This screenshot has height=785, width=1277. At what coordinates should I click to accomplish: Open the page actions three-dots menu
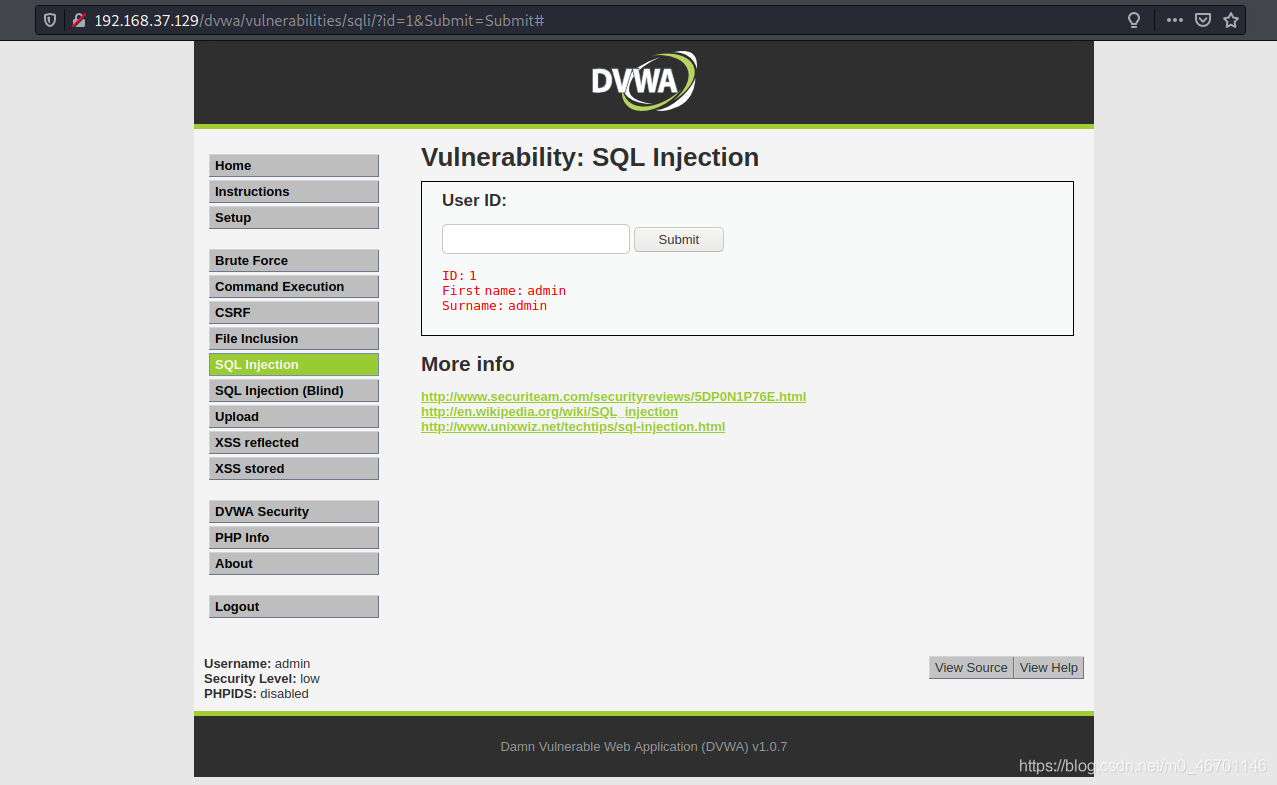point(1175,20)
